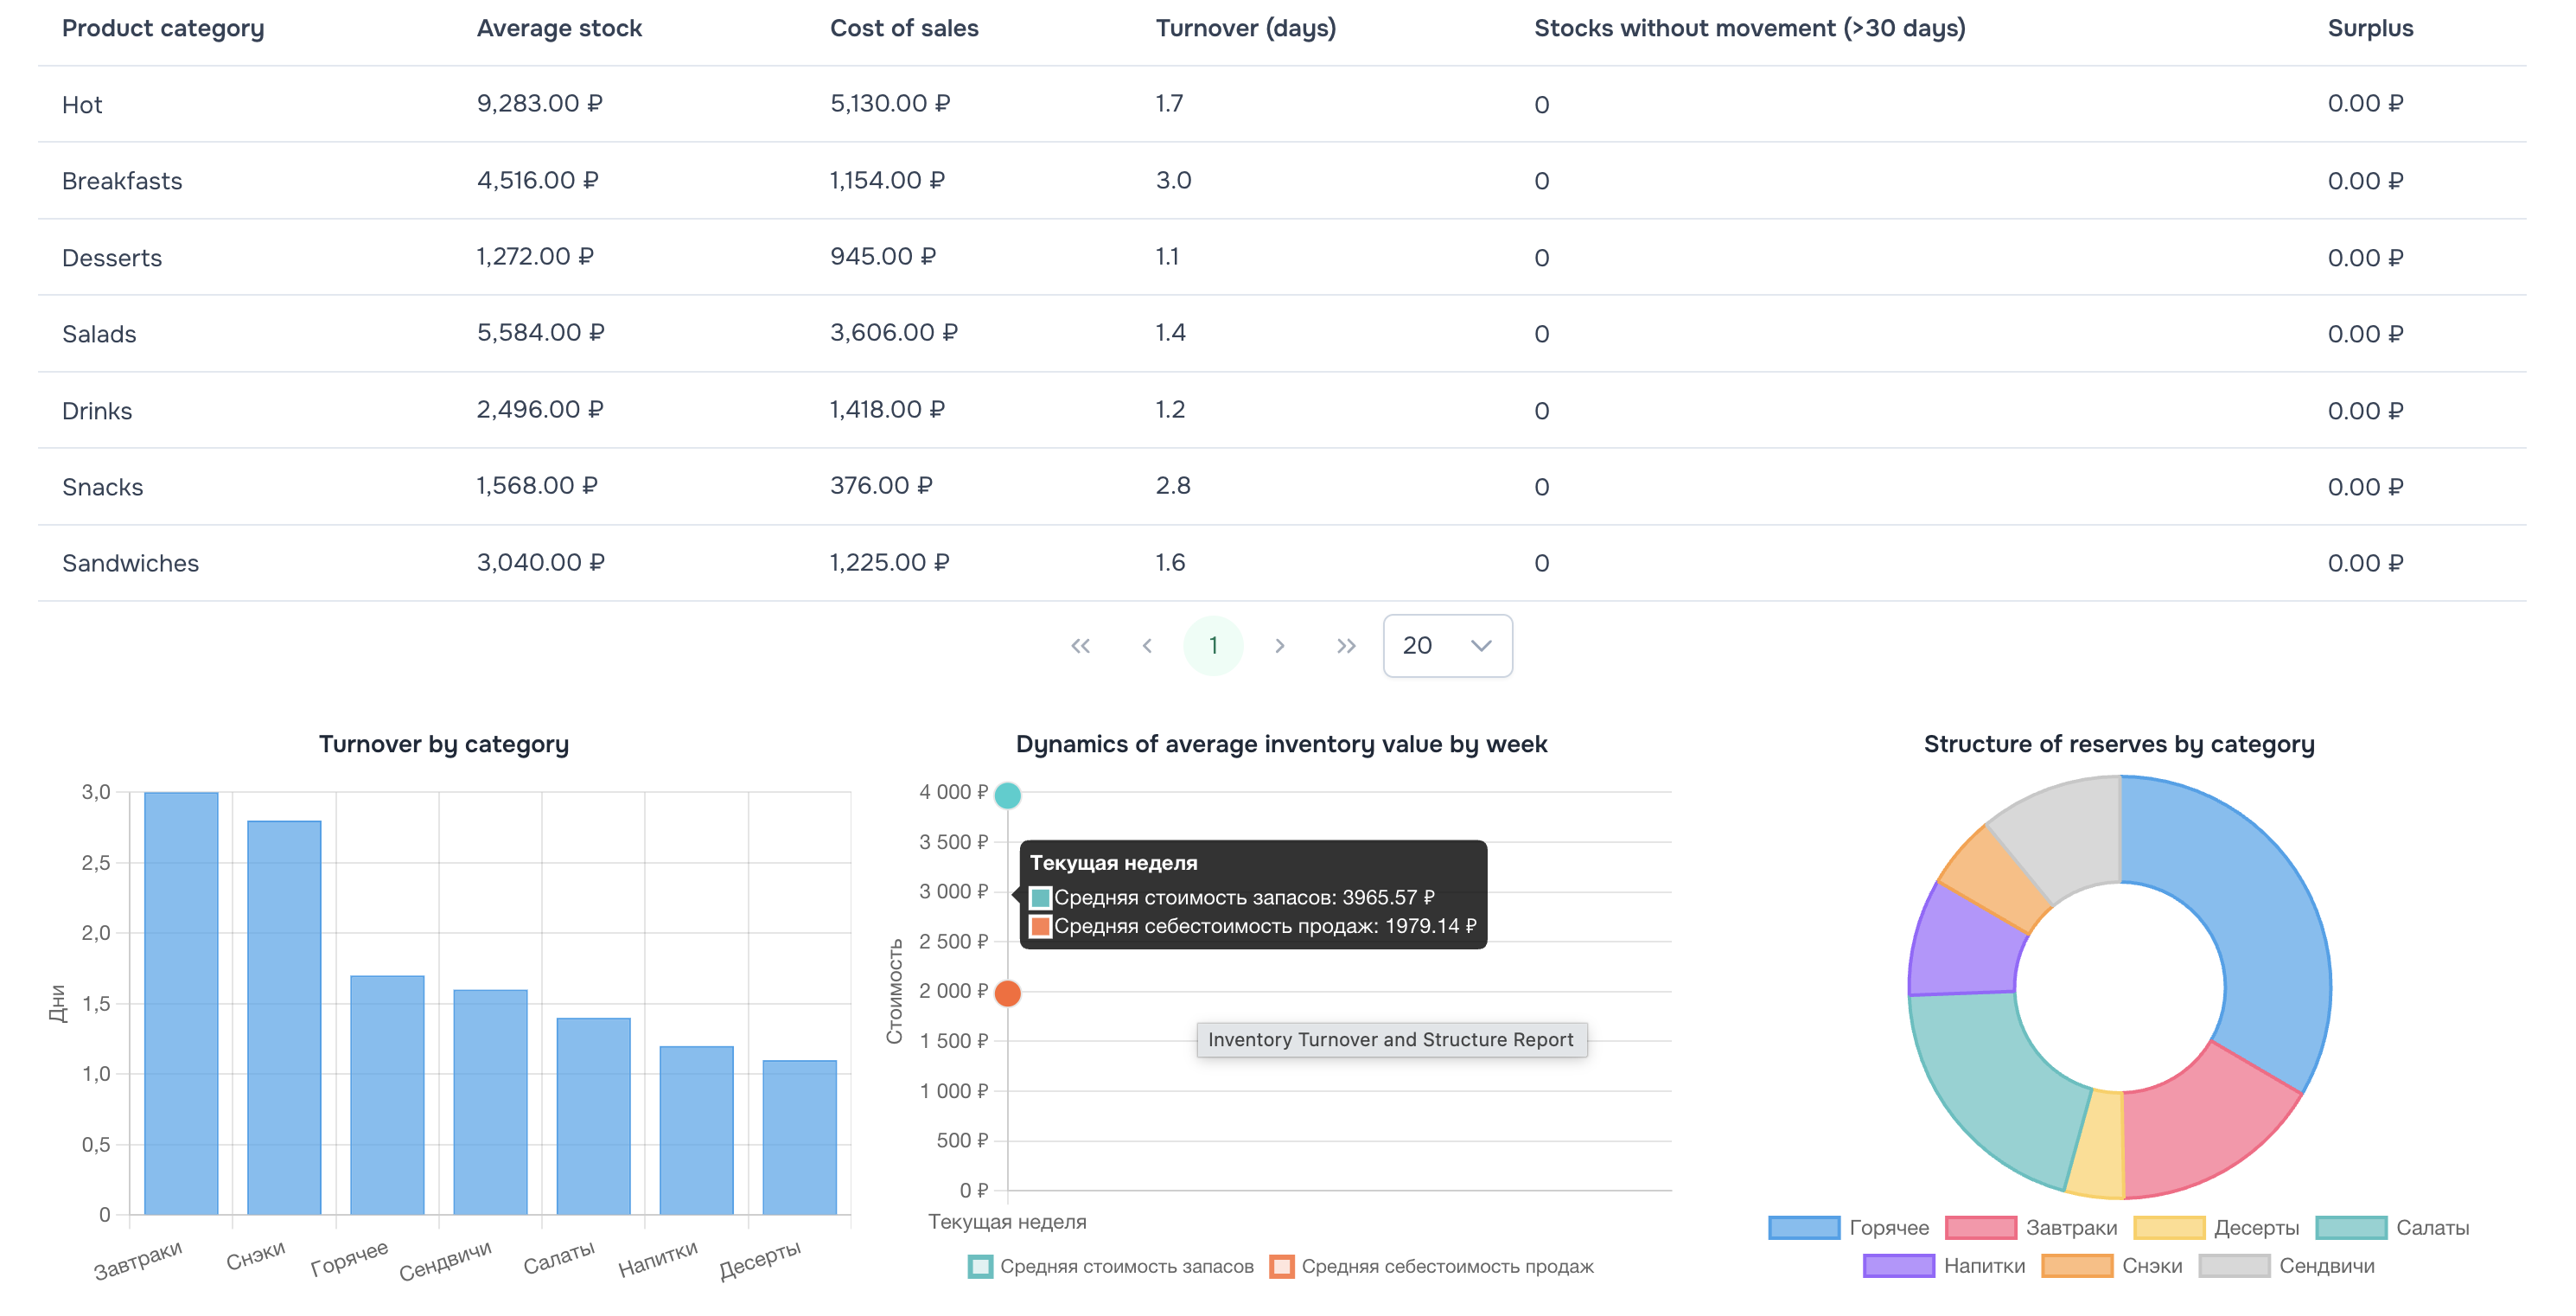Click the pink Завтраки legend swatch
Screen dimensions: 2576x1316
click(1982, 1227)
